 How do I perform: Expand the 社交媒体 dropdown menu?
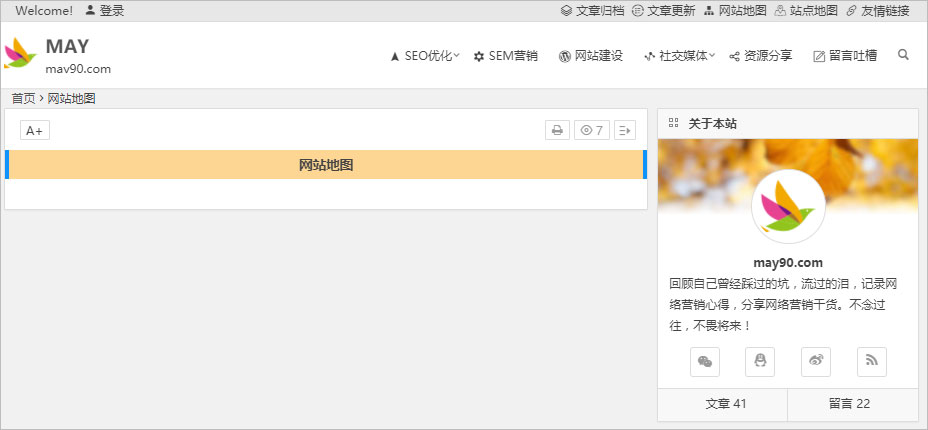click(679, 56)
